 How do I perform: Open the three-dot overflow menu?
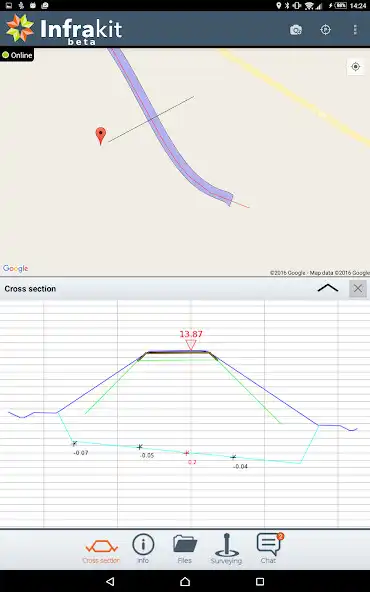click(355, 30)
